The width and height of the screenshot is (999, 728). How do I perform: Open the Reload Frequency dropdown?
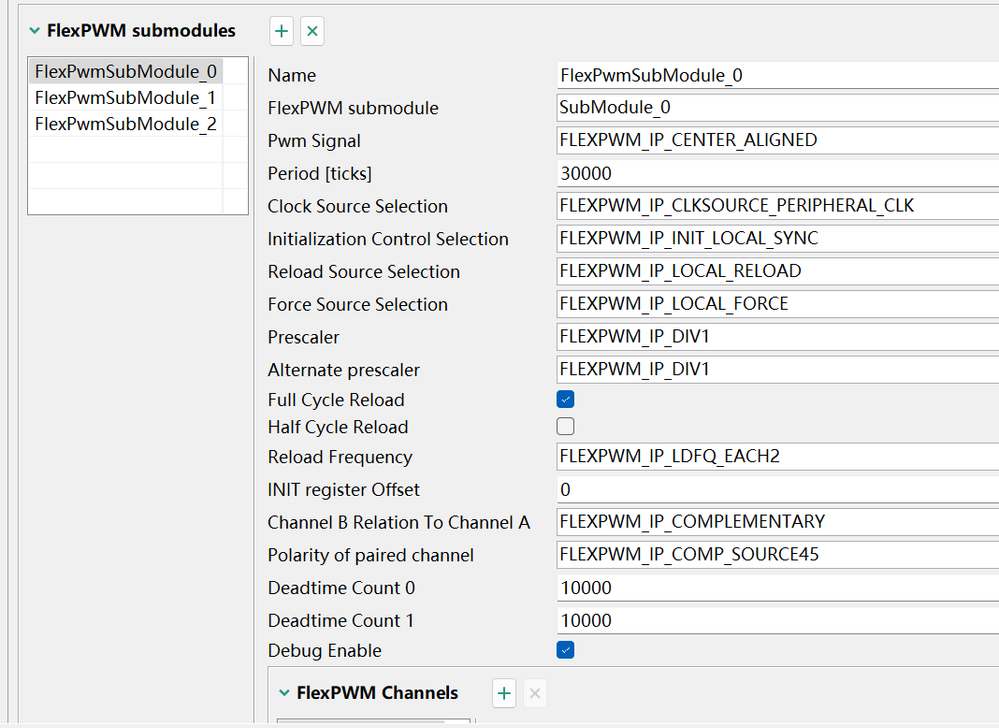[x=775, y=457]
